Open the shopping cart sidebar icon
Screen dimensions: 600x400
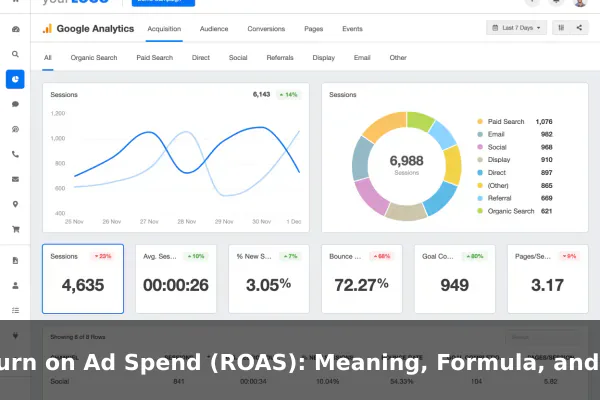[15, 229]
